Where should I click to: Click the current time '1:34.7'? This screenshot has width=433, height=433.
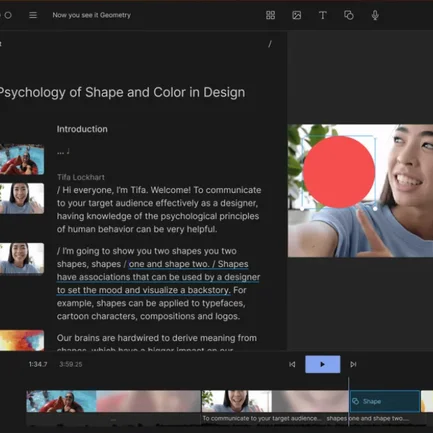(x=38, y=364)
